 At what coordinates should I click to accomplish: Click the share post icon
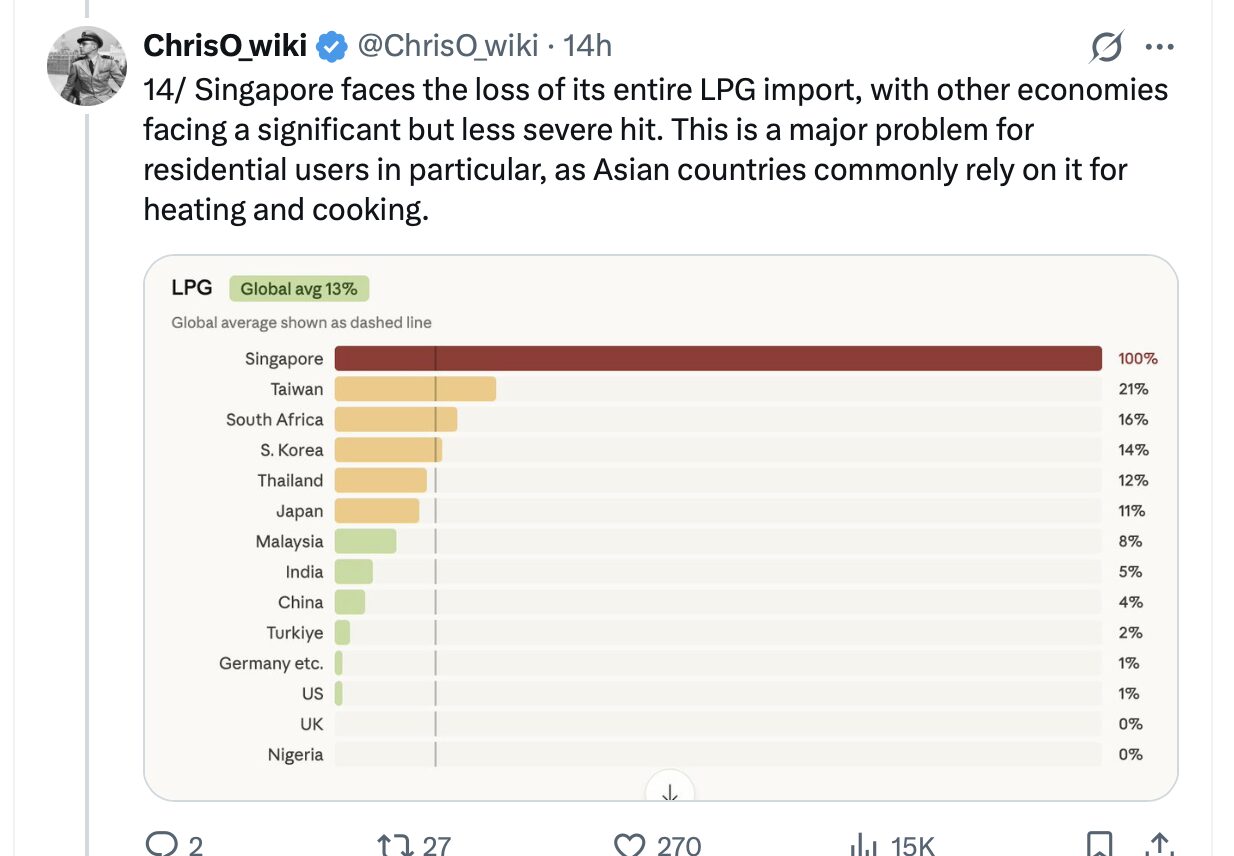(x=1160, y=845)
